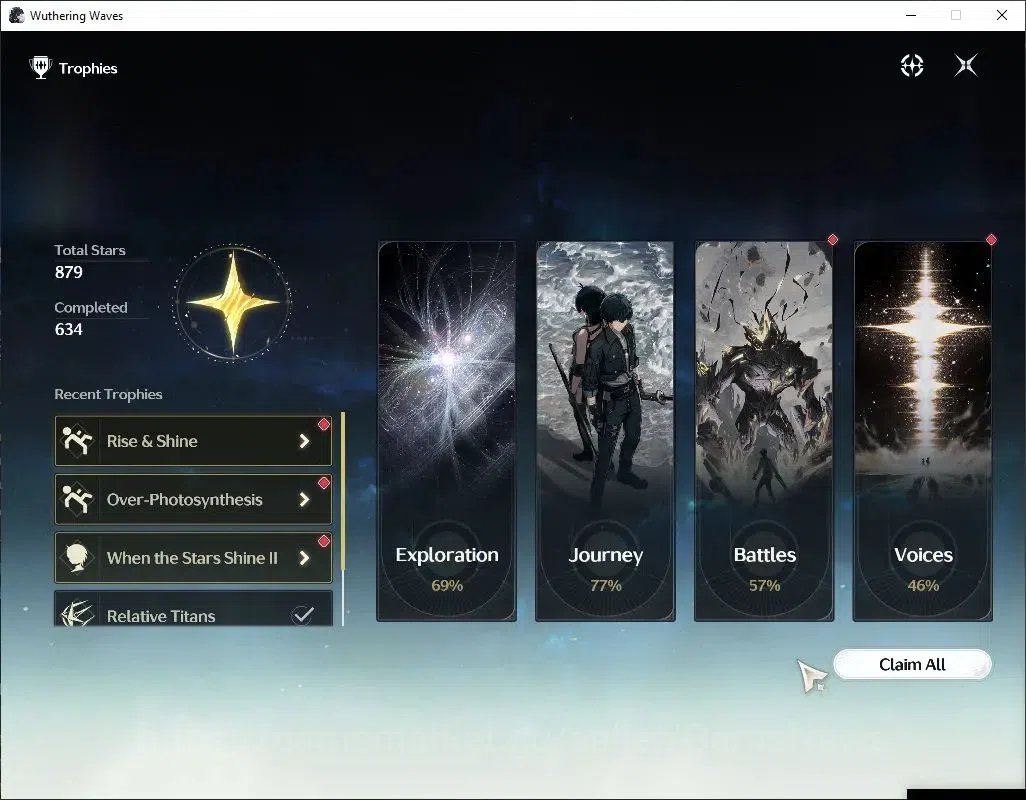Image resolution: width=1026 pixels, height=800 pixels.
Task: Click the Trophies title text
Action: coord(88,68)
